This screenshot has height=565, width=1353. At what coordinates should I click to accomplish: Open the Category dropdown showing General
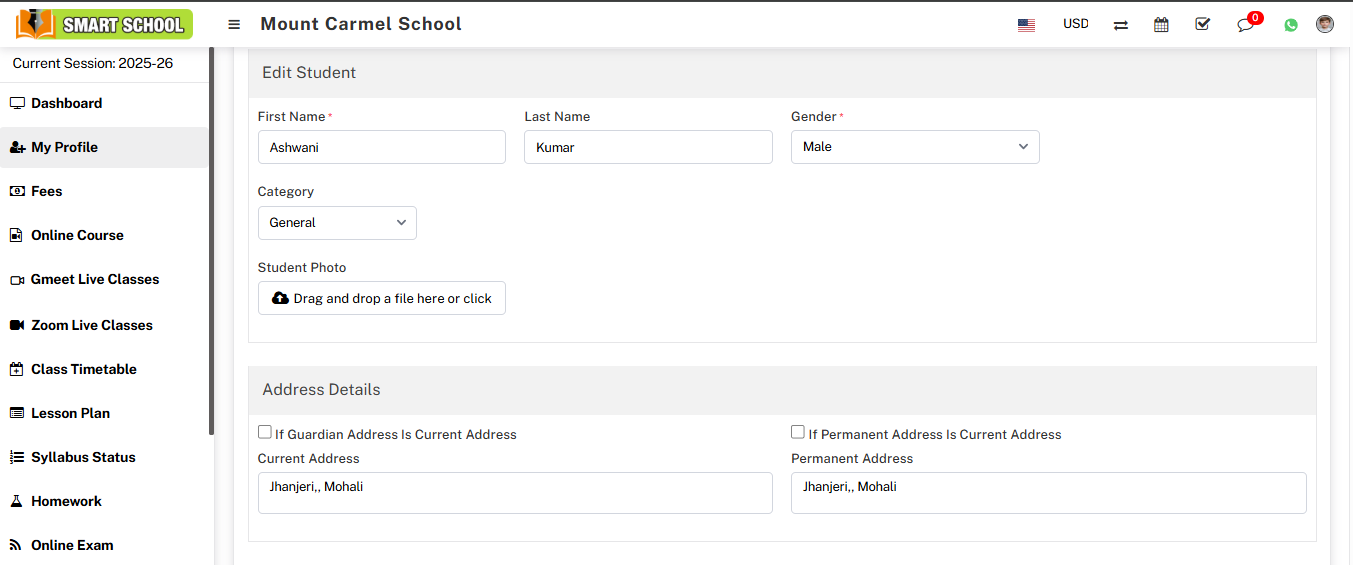337,223
